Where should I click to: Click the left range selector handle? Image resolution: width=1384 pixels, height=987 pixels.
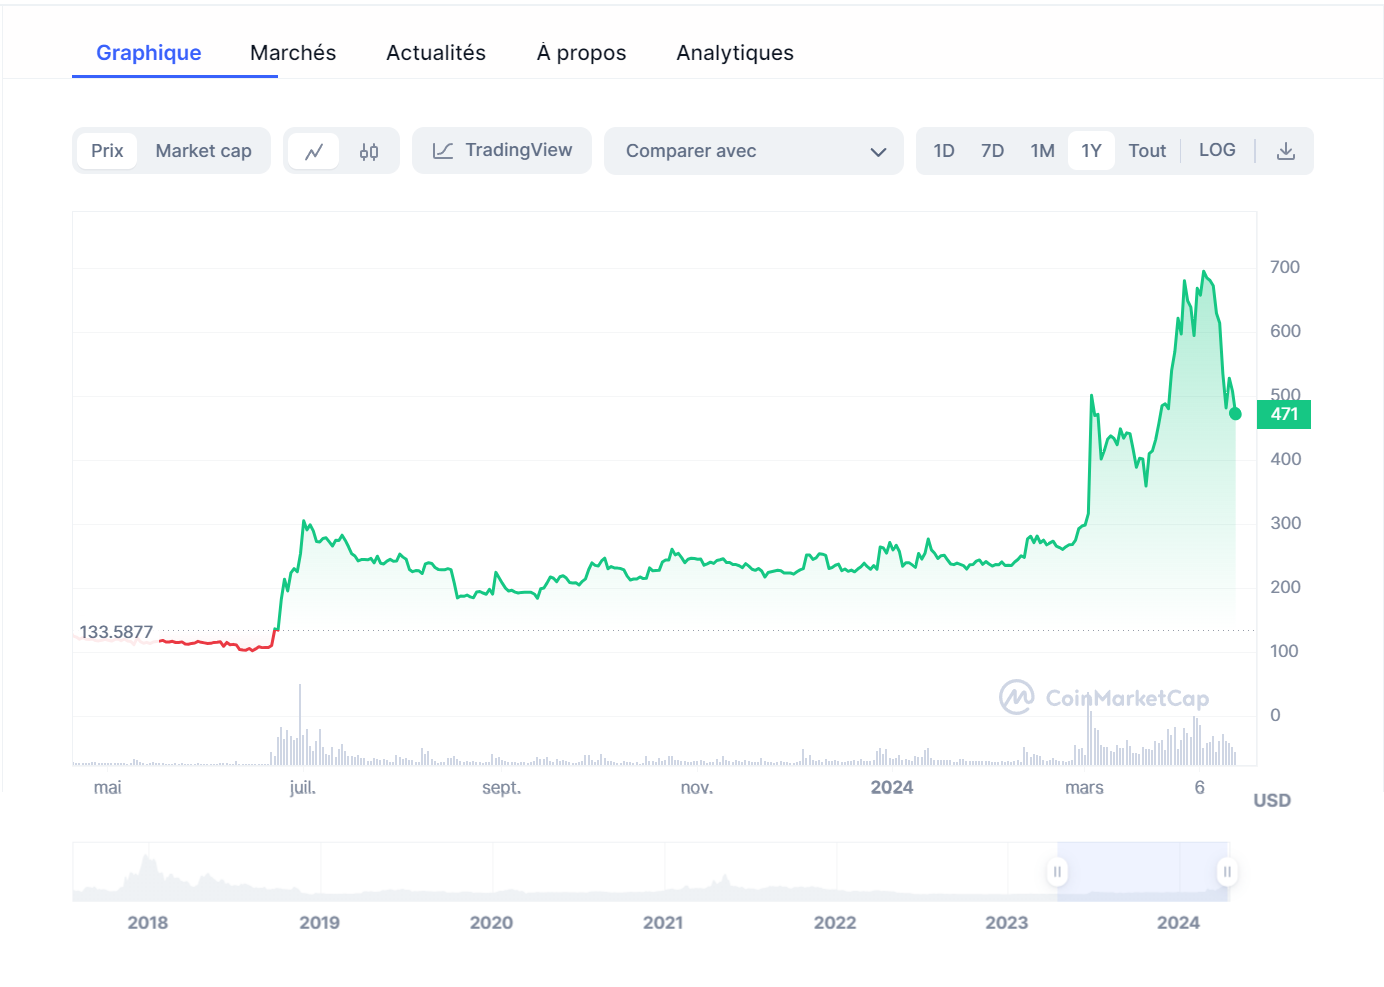[x=1057, y=872]
